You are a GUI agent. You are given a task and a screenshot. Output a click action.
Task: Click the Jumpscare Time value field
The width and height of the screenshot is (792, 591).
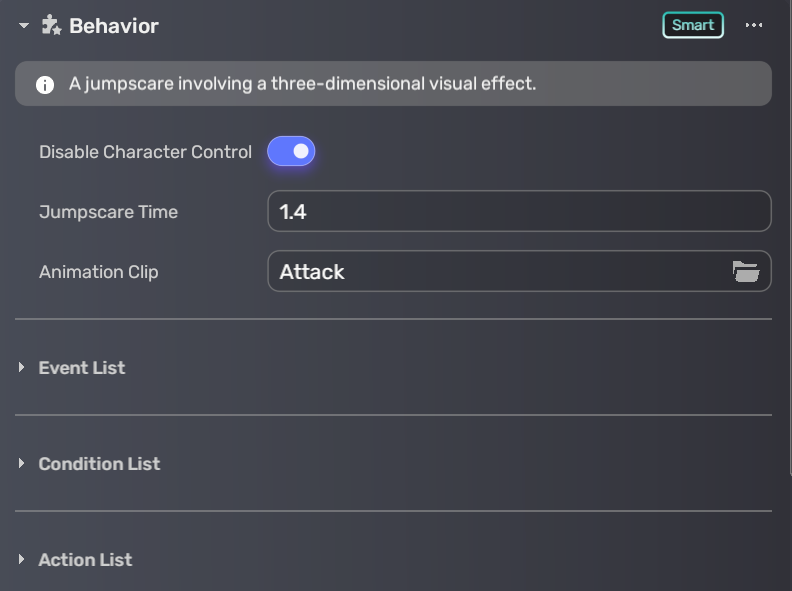(519, 211)
